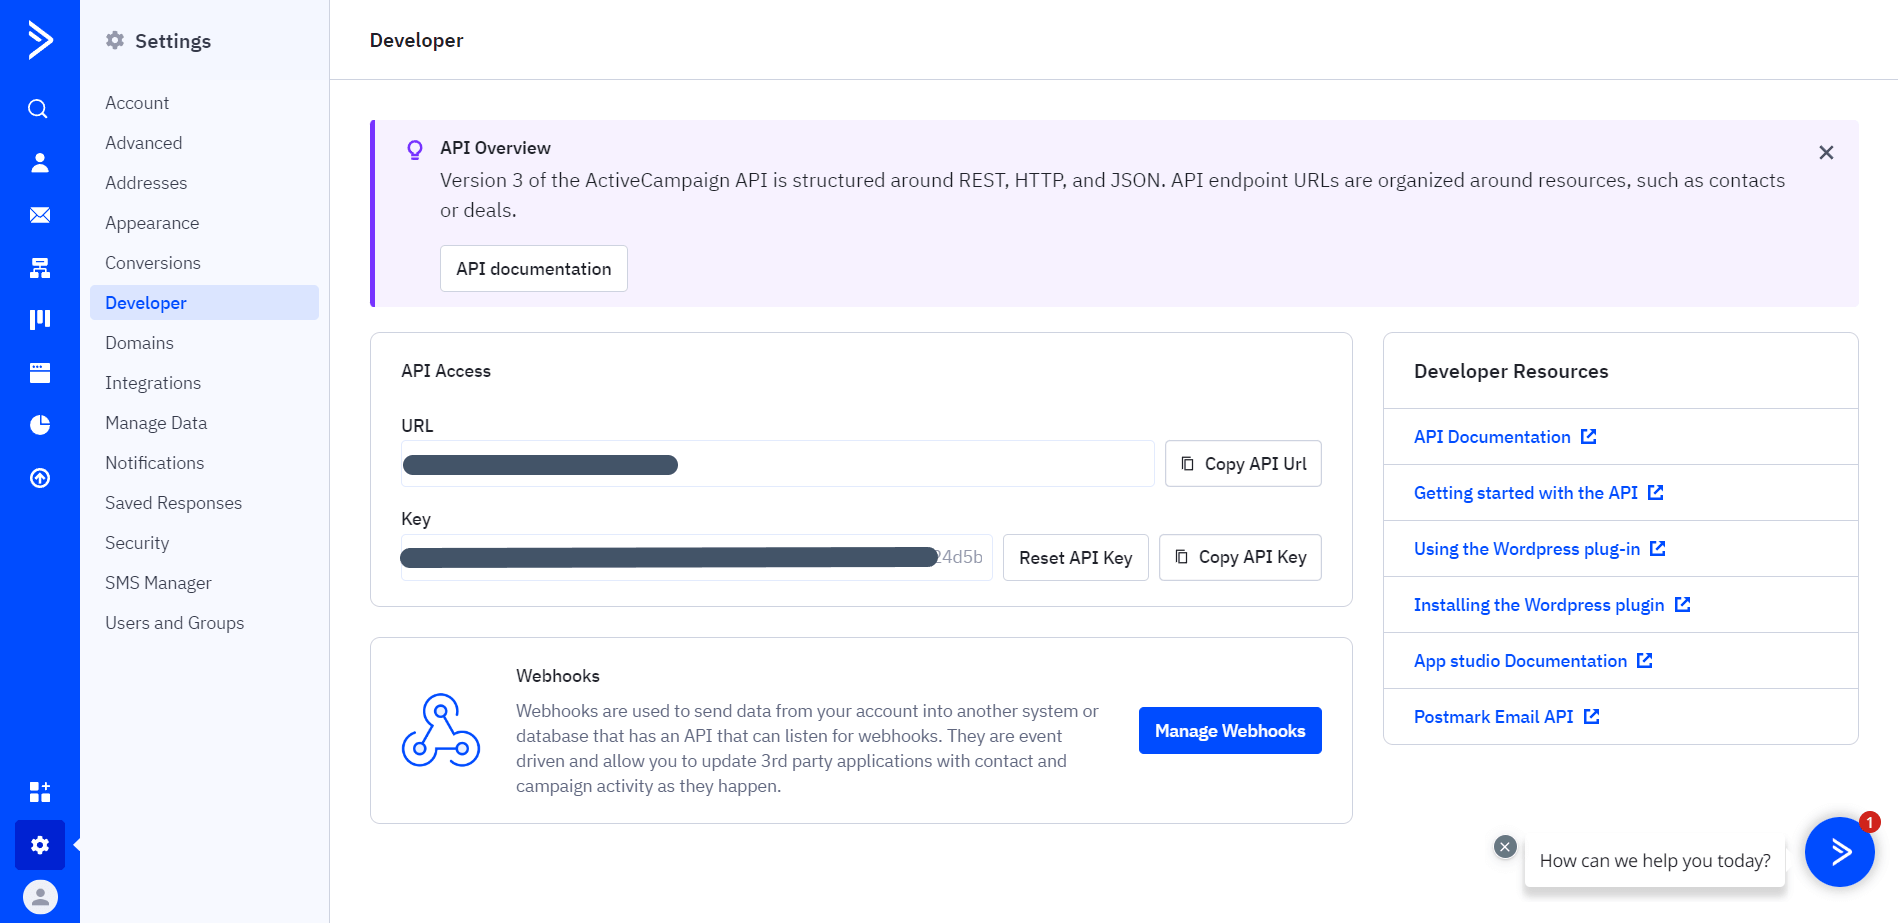Viewport: 1898px width, 923px height.
Task: Click the Copy API Url button
Action: (1243, 464)
